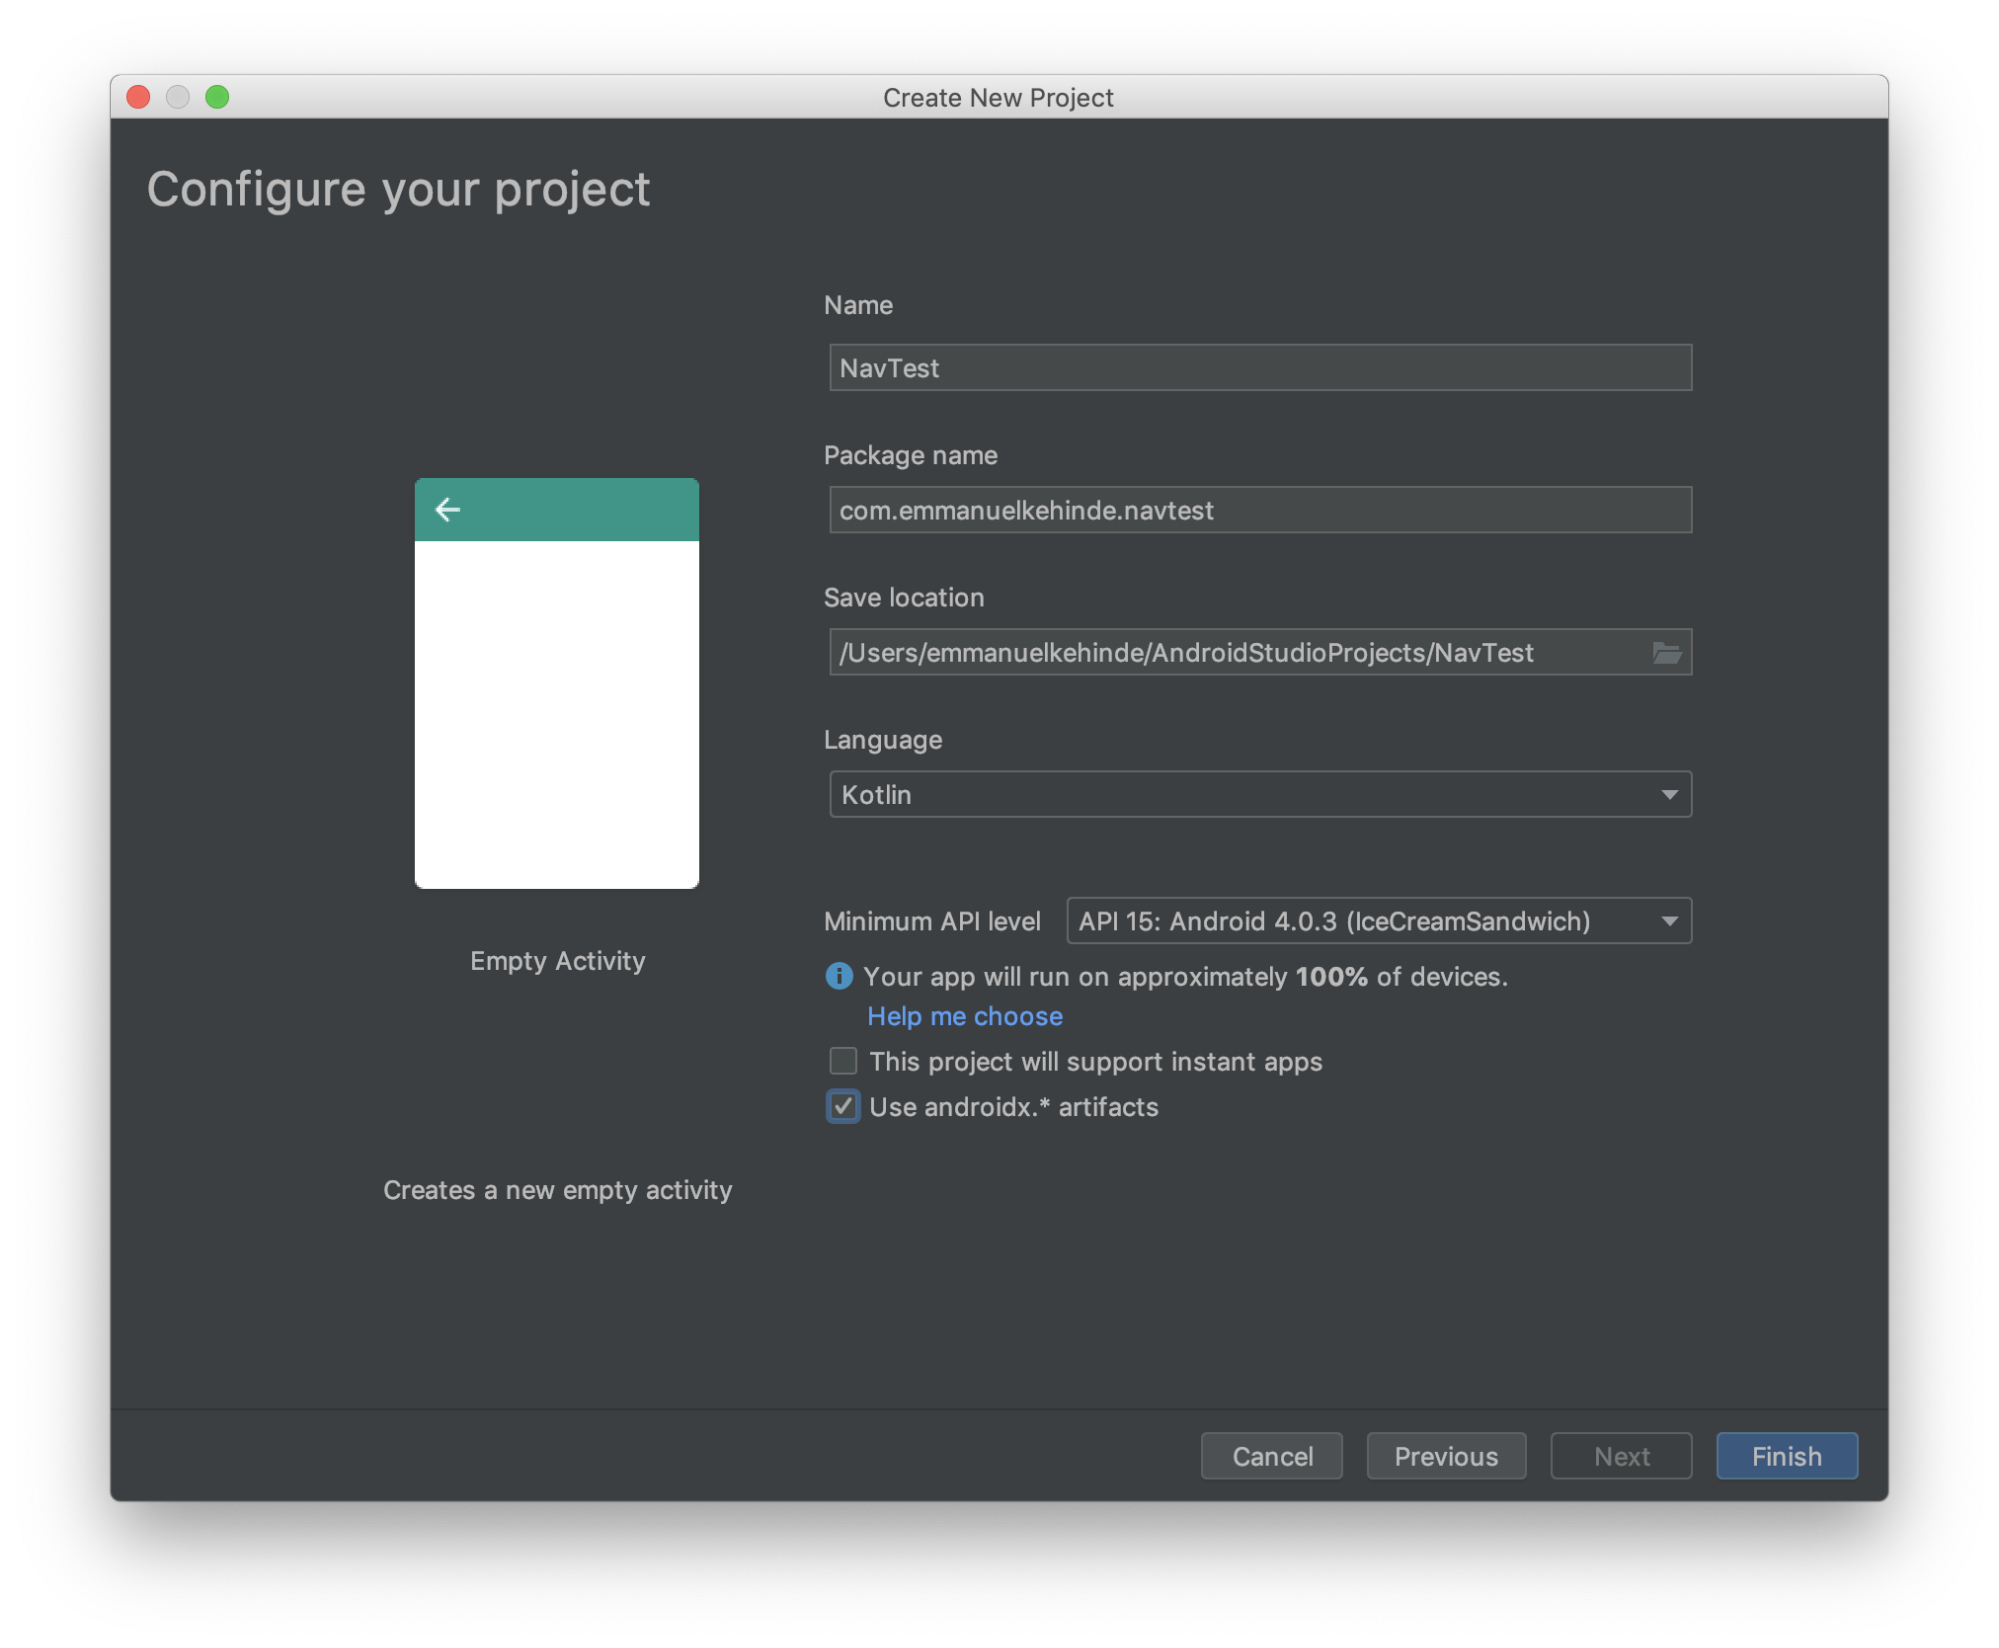Click the red close button on title bar

point(138,96)
